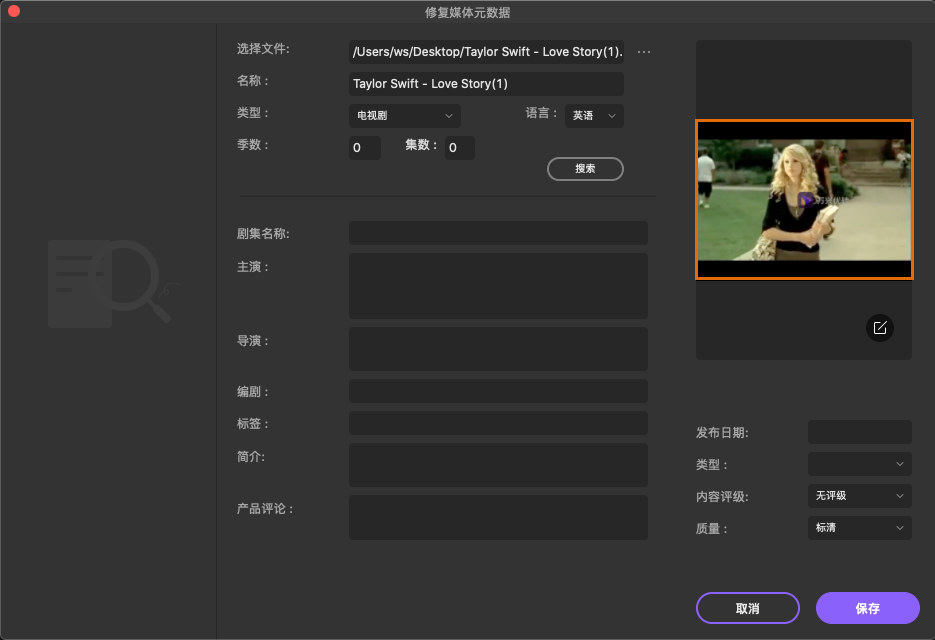Click the 季数 number field

coord(364,148)
